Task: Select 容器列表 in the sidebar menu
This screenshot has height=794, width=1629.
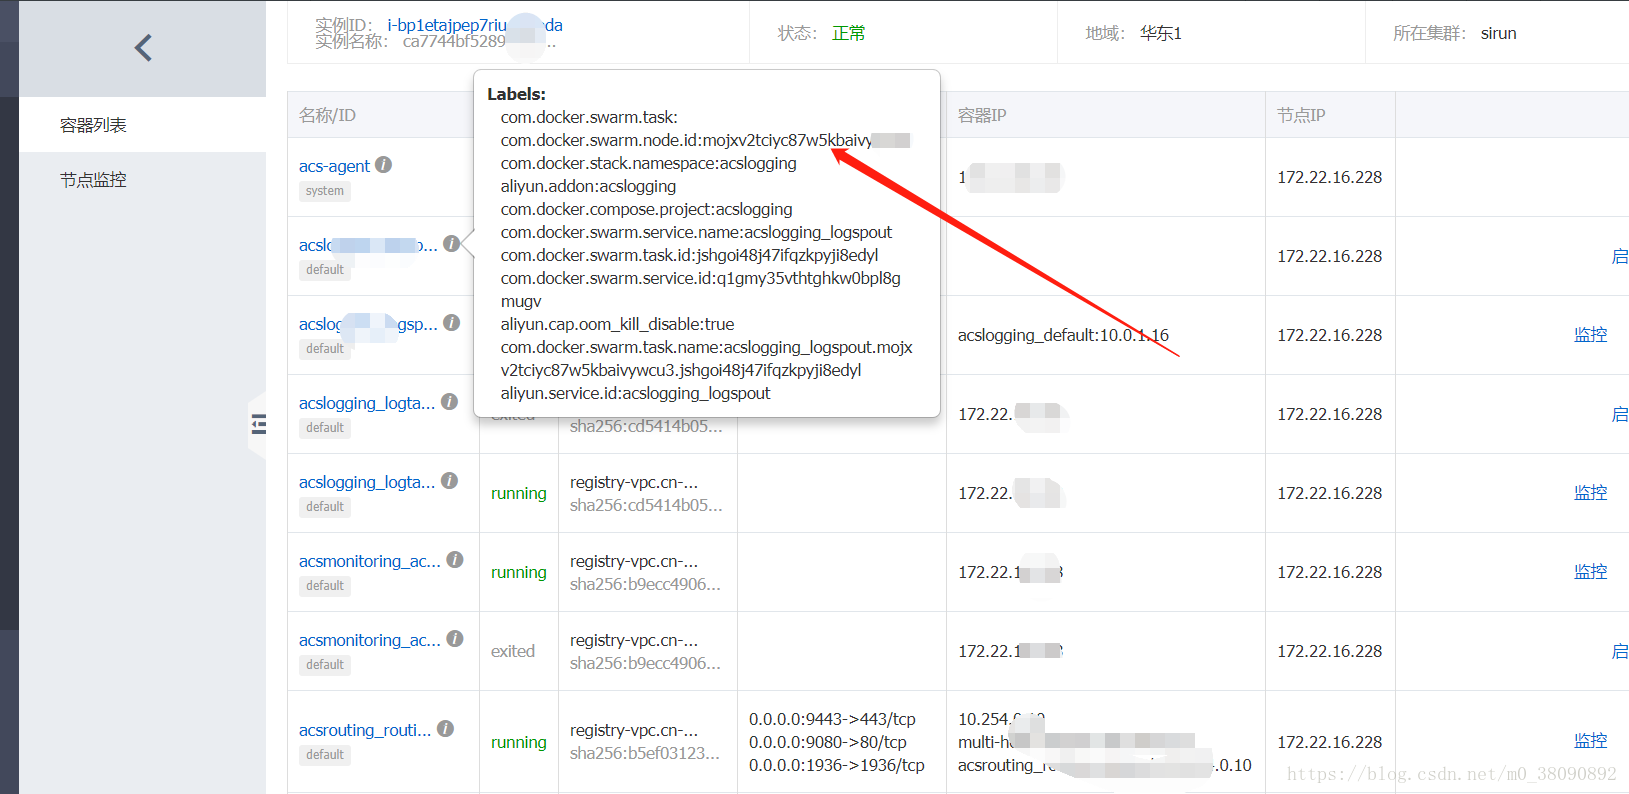Action: point(93,125)
